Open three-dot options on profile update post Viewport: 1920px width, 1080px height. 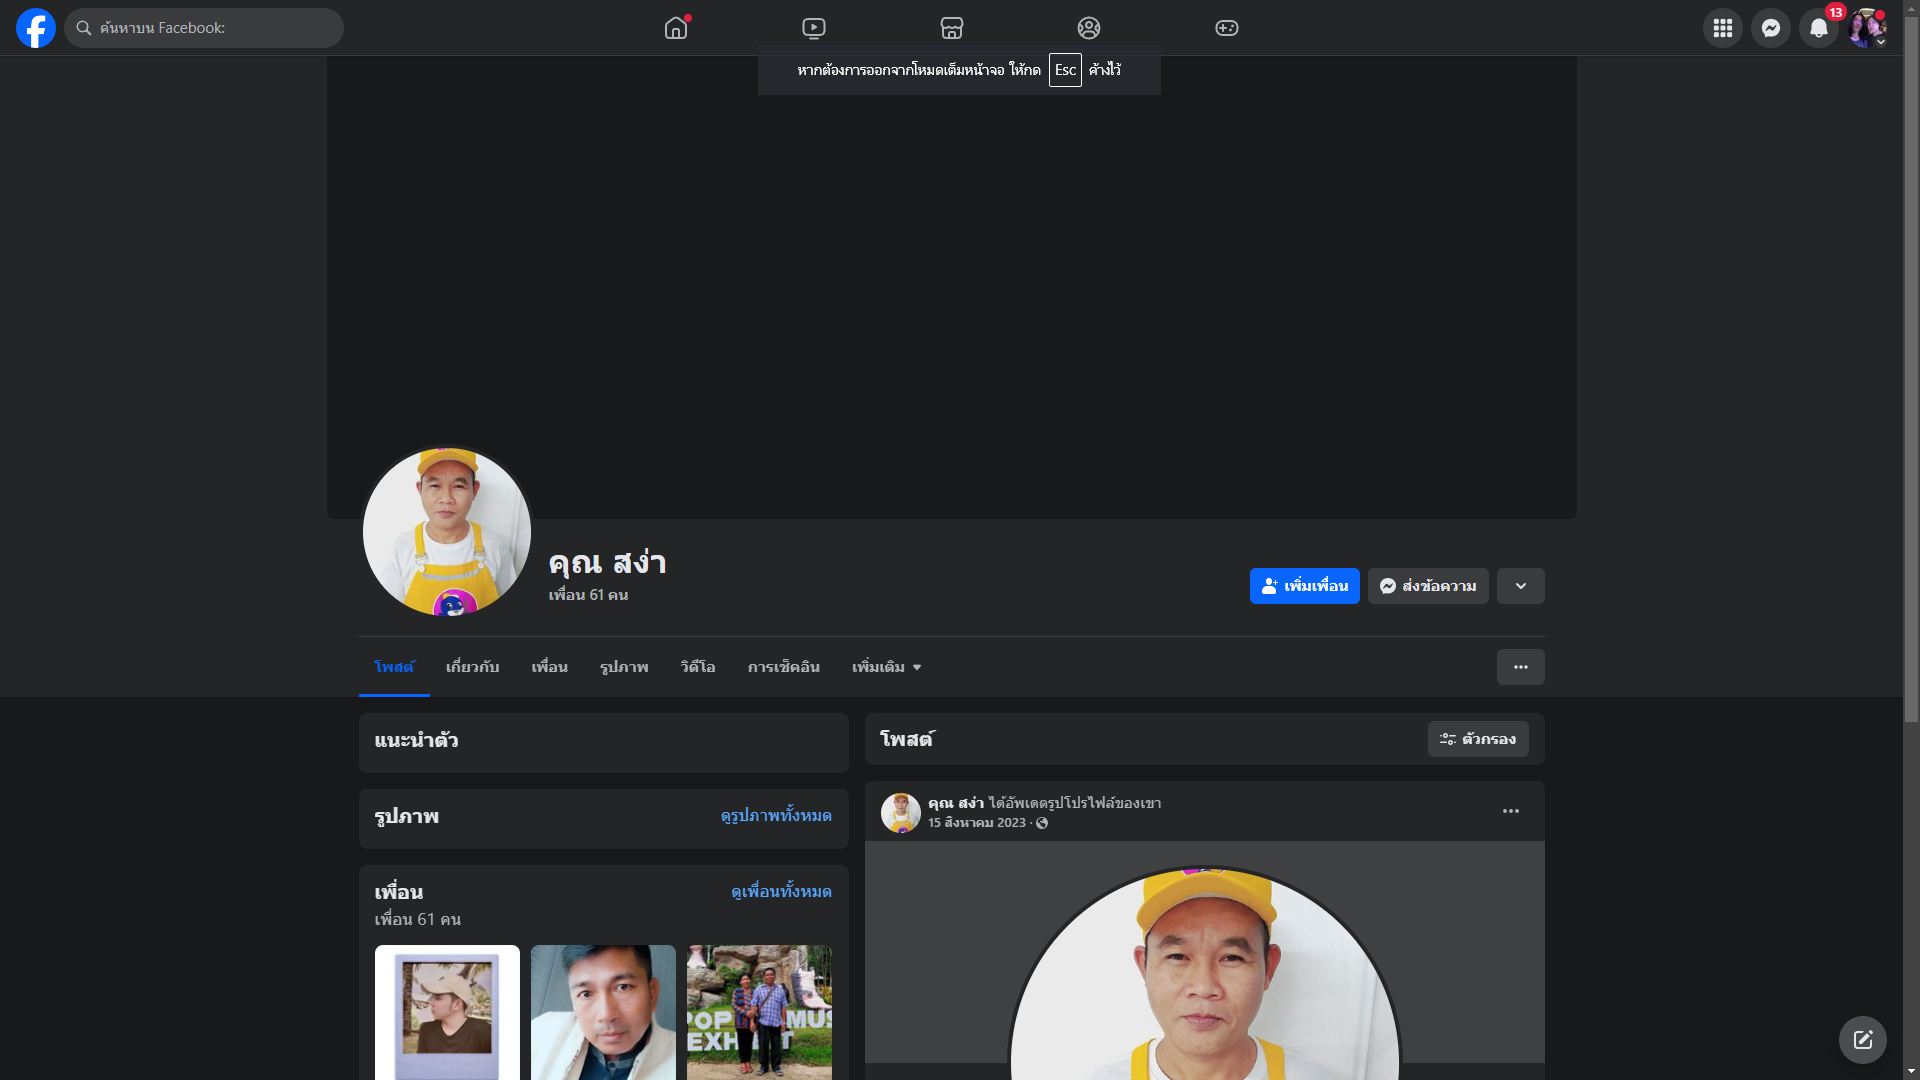tap(1511, 811)
